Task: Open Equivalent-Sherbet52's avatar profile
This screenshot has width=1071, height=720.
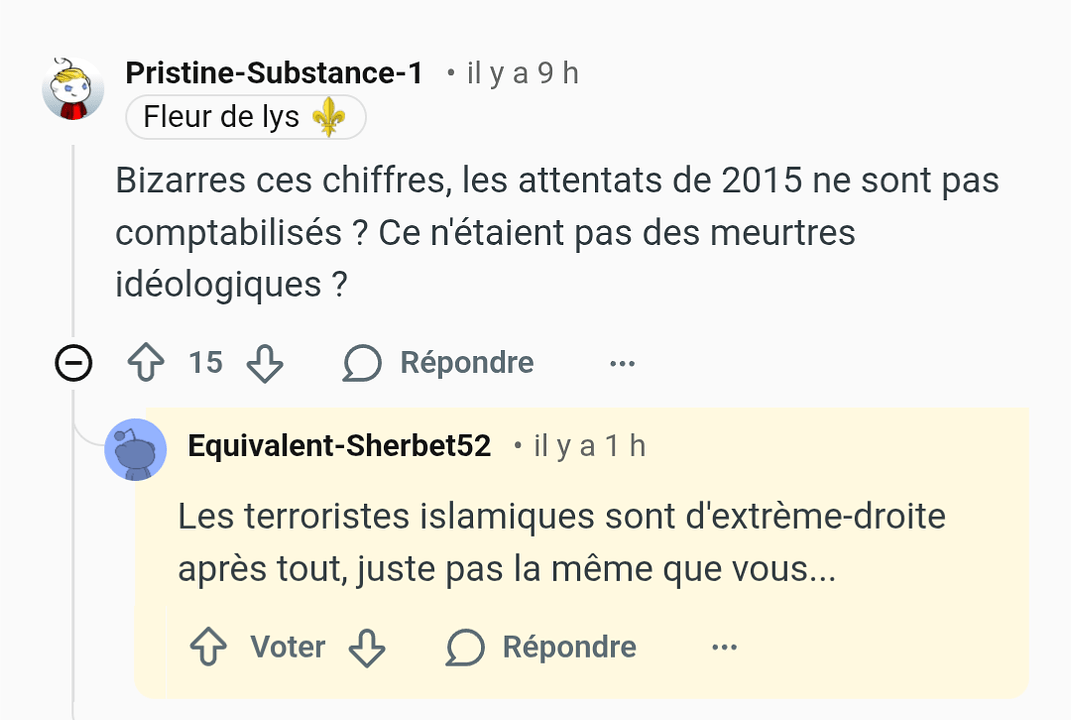Action: point(135,449)
